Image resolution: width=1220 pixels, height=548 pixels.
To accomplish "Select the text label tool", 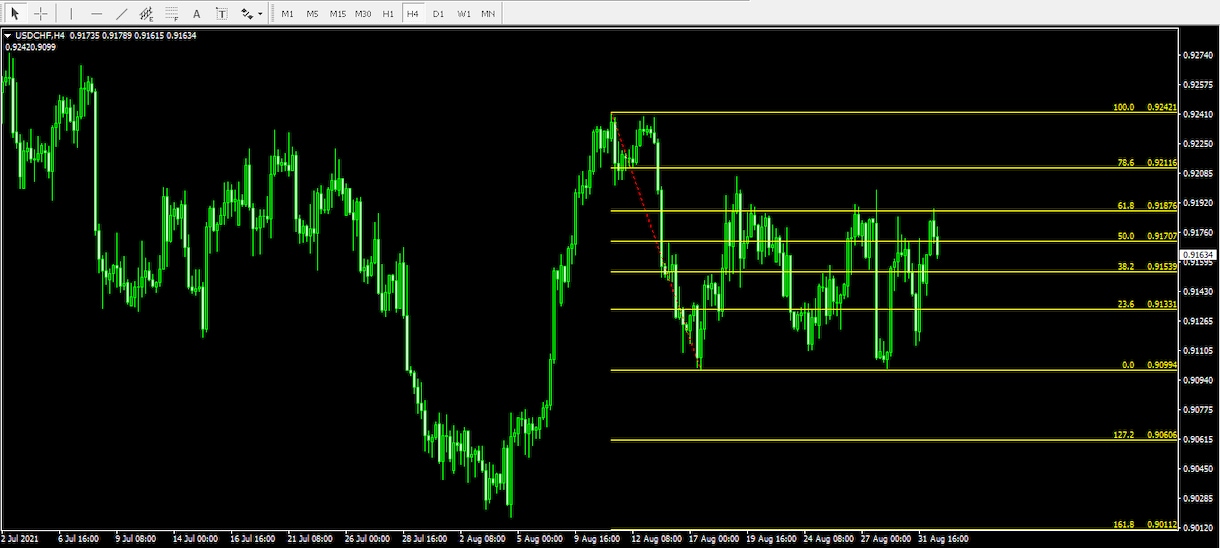I will 221,14.
